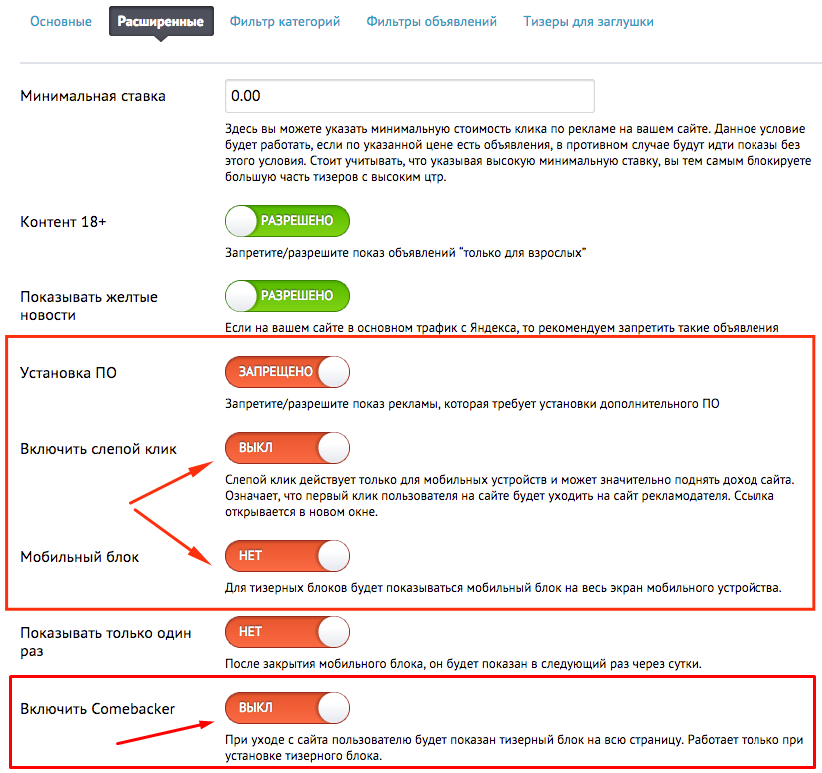Click the Мобильный блок label

[x=80, y=557]
